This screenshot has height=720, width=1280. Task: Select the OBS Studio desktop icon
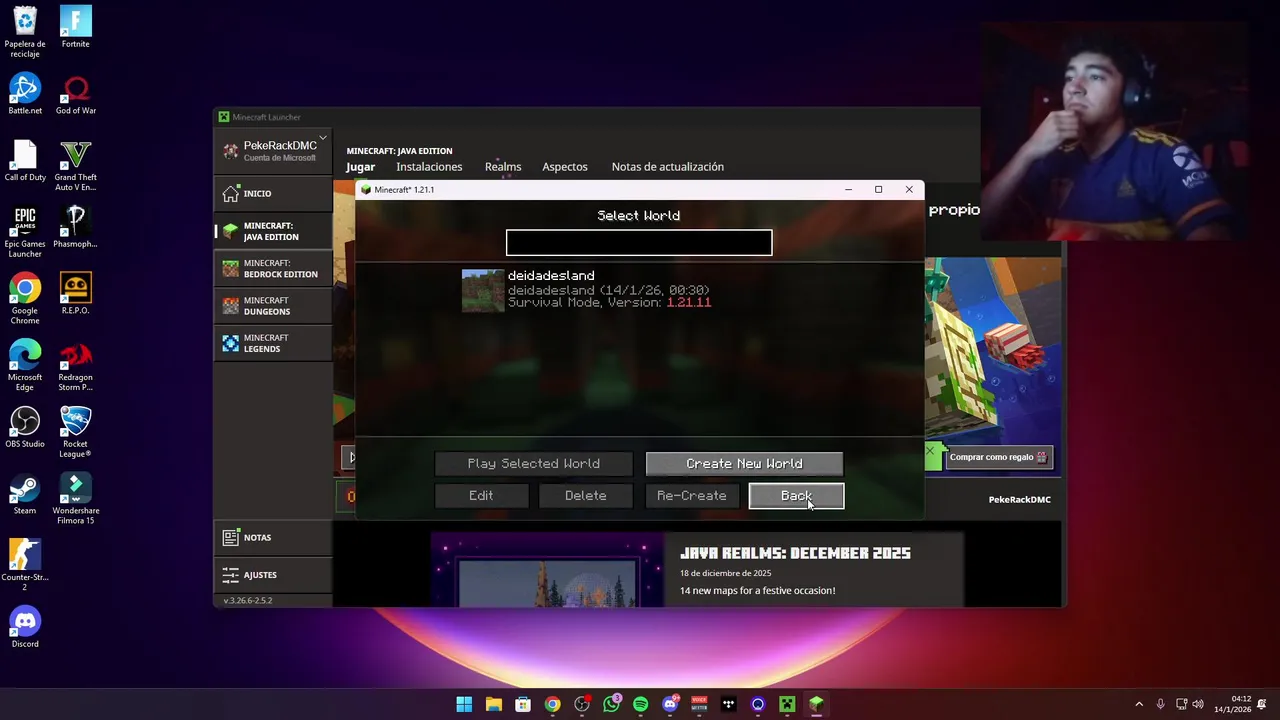[25, 427]
